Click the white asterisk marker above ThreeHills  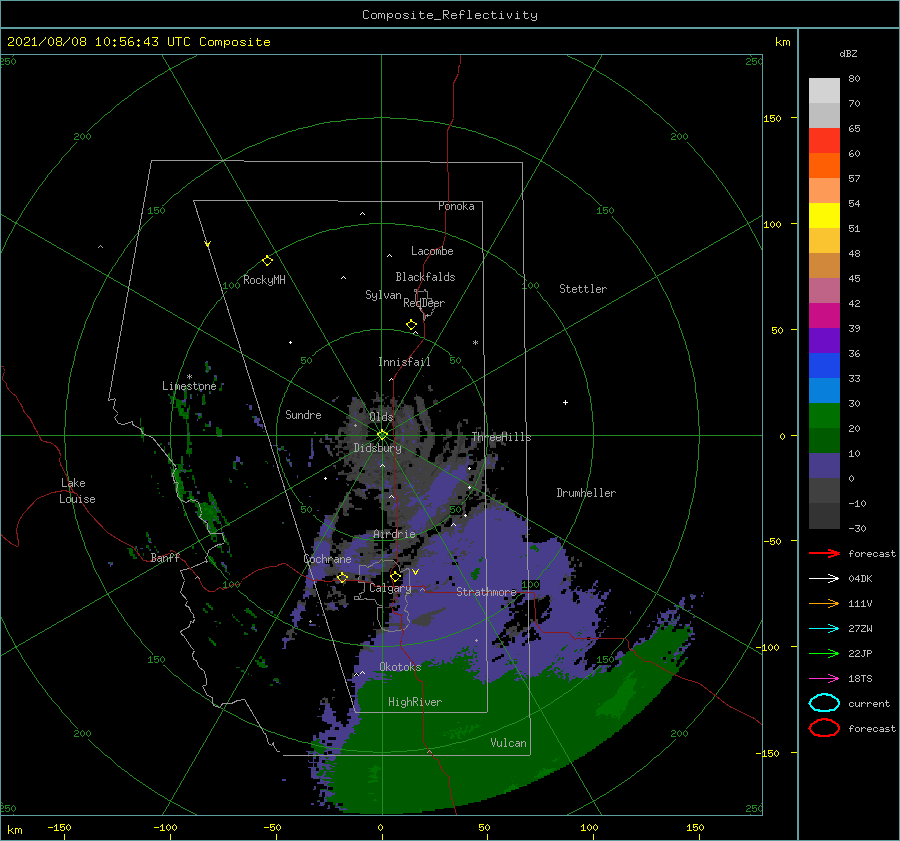click(x=475, y=343)
